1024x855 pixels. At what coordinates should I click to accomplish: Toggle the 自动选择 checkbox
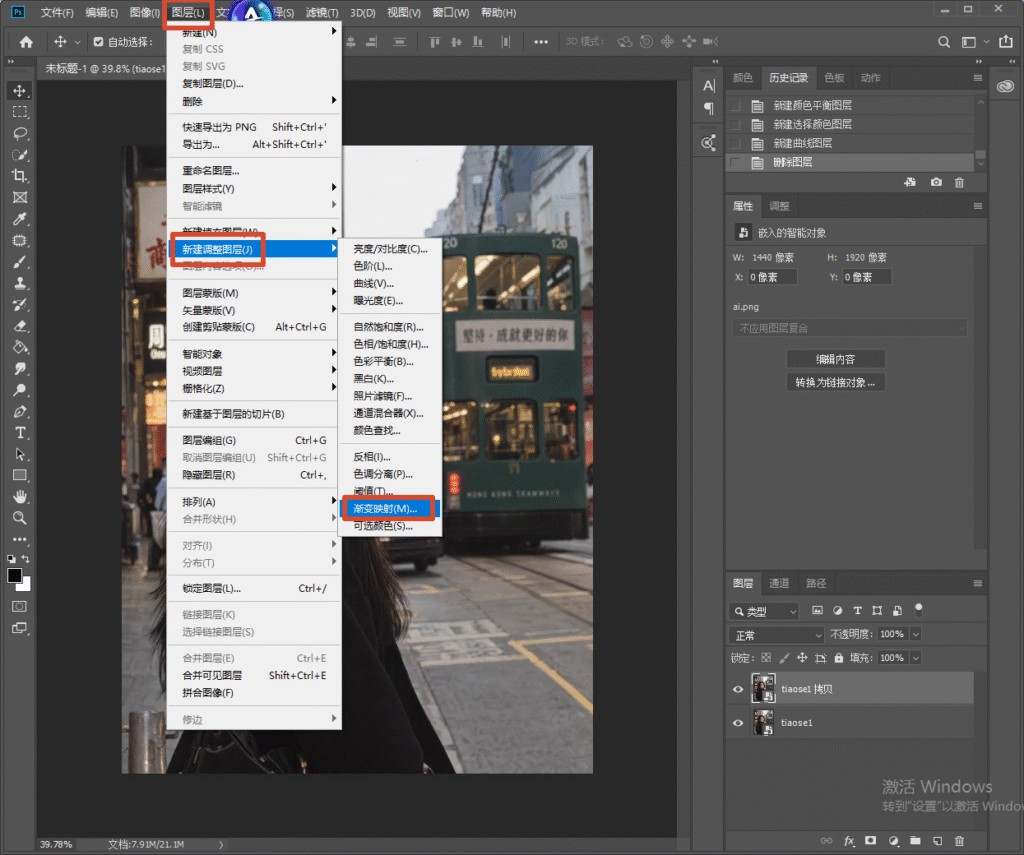coord(99,42)
